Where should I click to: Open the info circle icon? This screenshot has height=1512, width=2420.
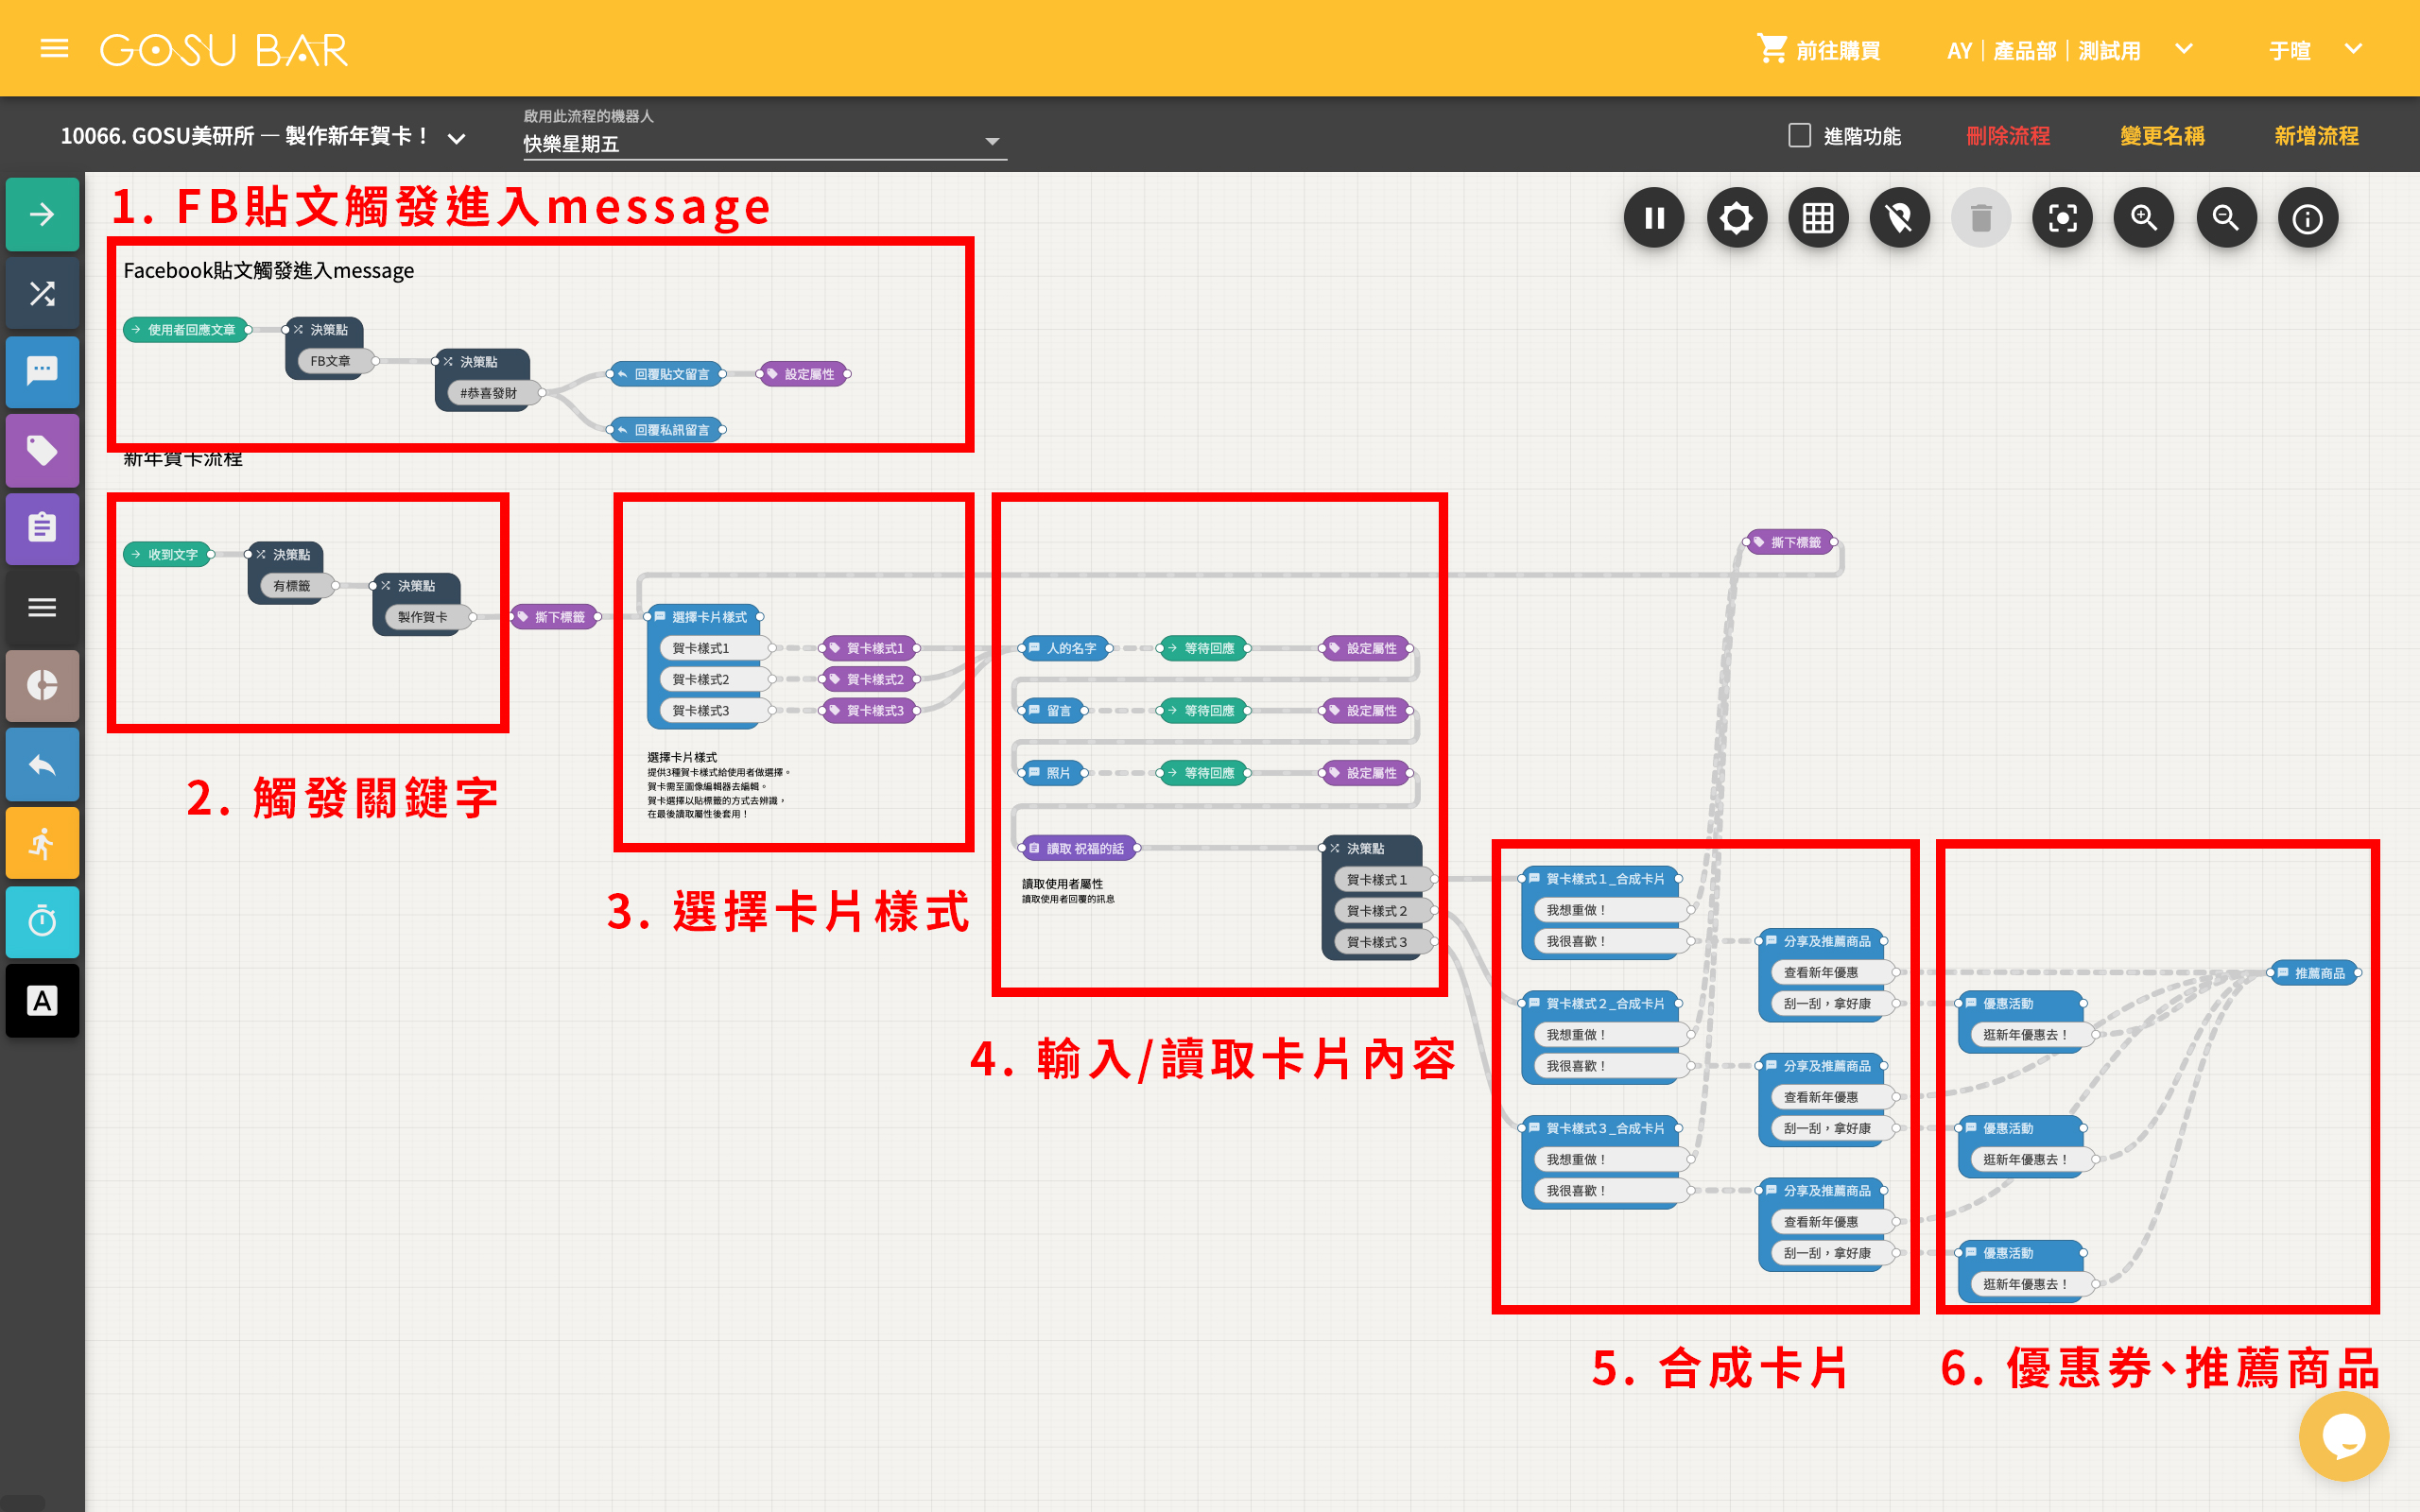point(2307,218)
